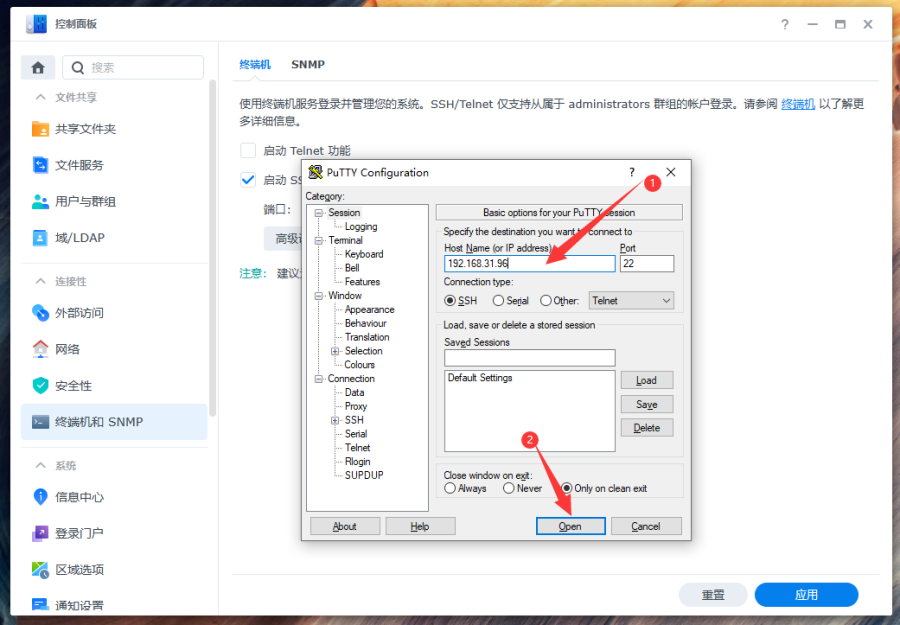Expand the Selection tree node
900x625 pixels.
335,351
